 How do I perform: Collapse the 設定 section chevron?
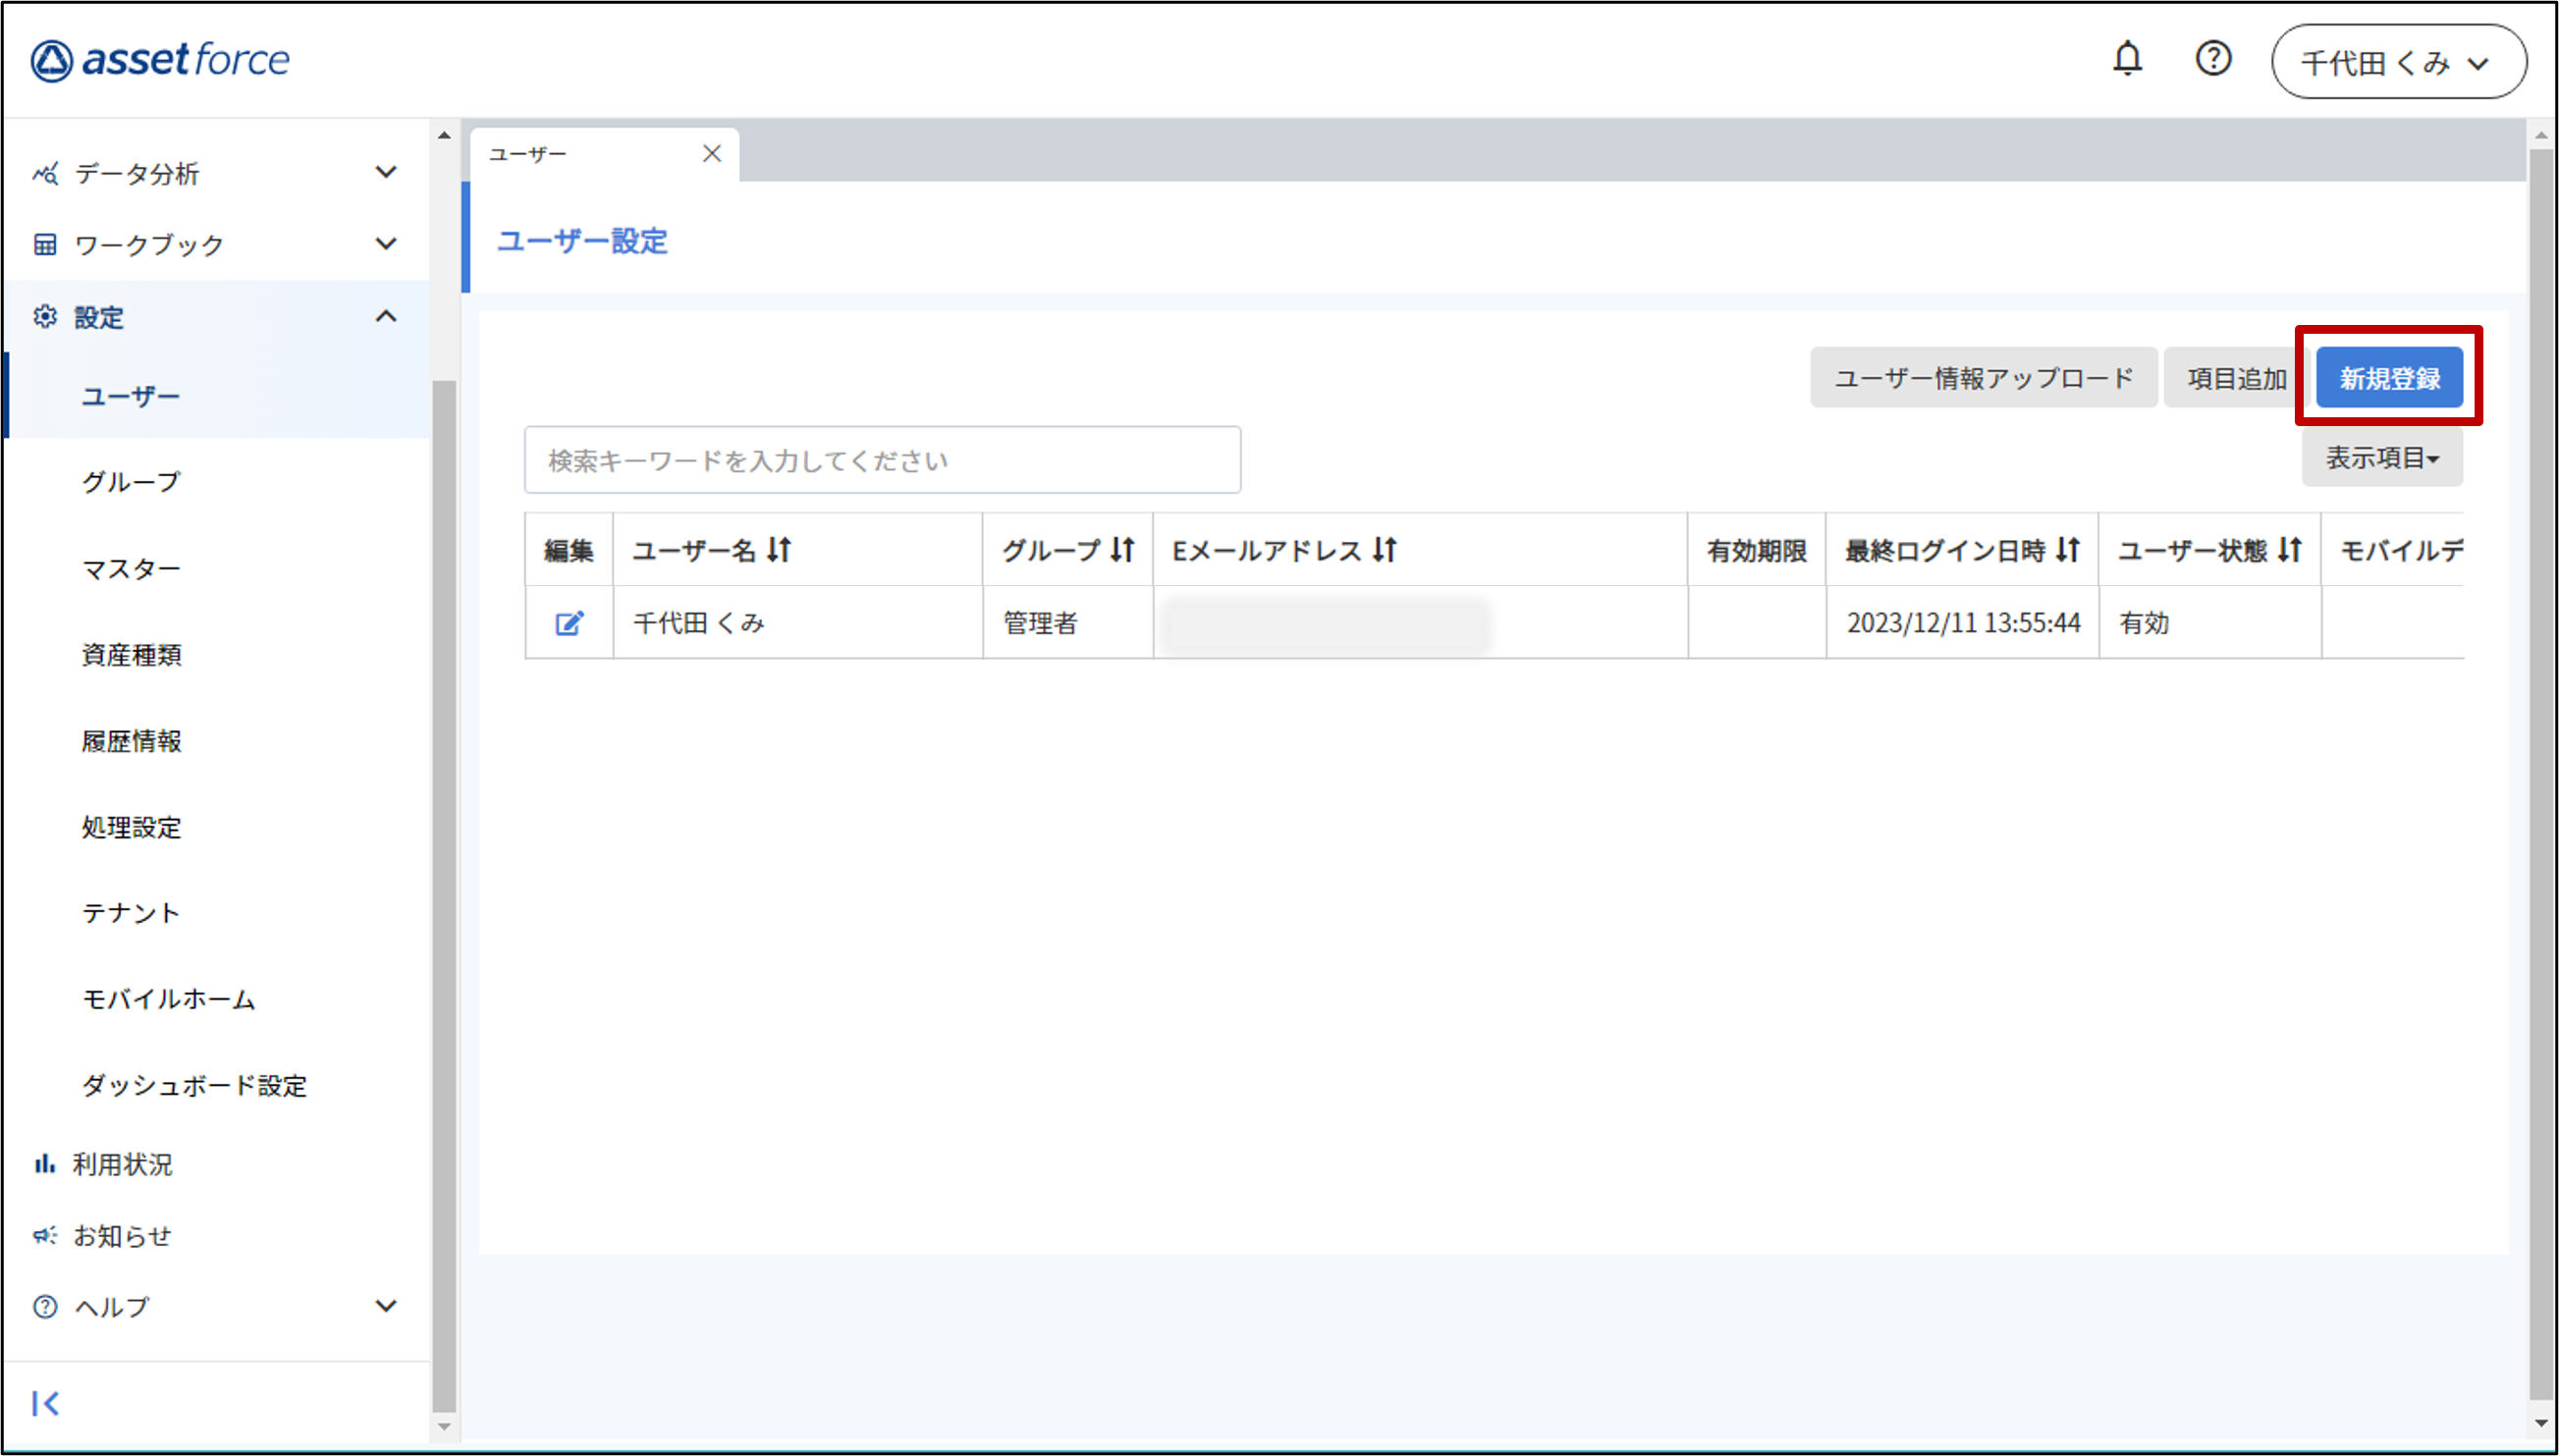tap(388, 316)
